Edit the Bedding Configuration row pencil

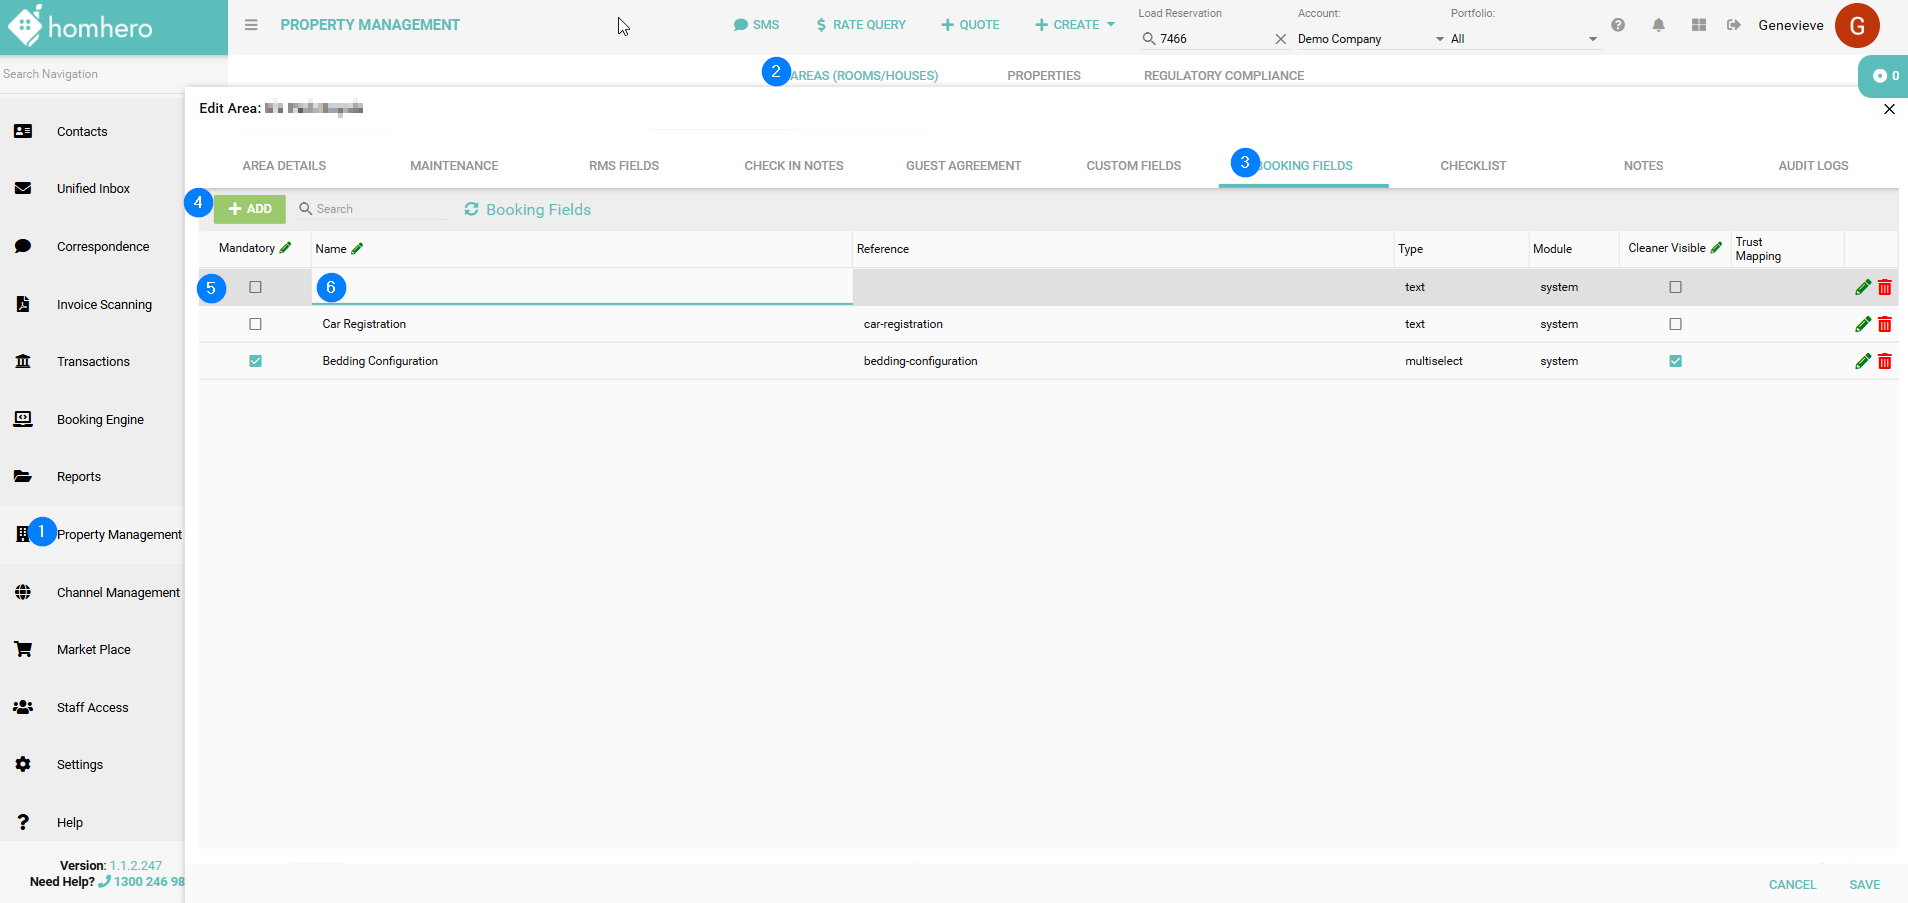pos(1862,361)
